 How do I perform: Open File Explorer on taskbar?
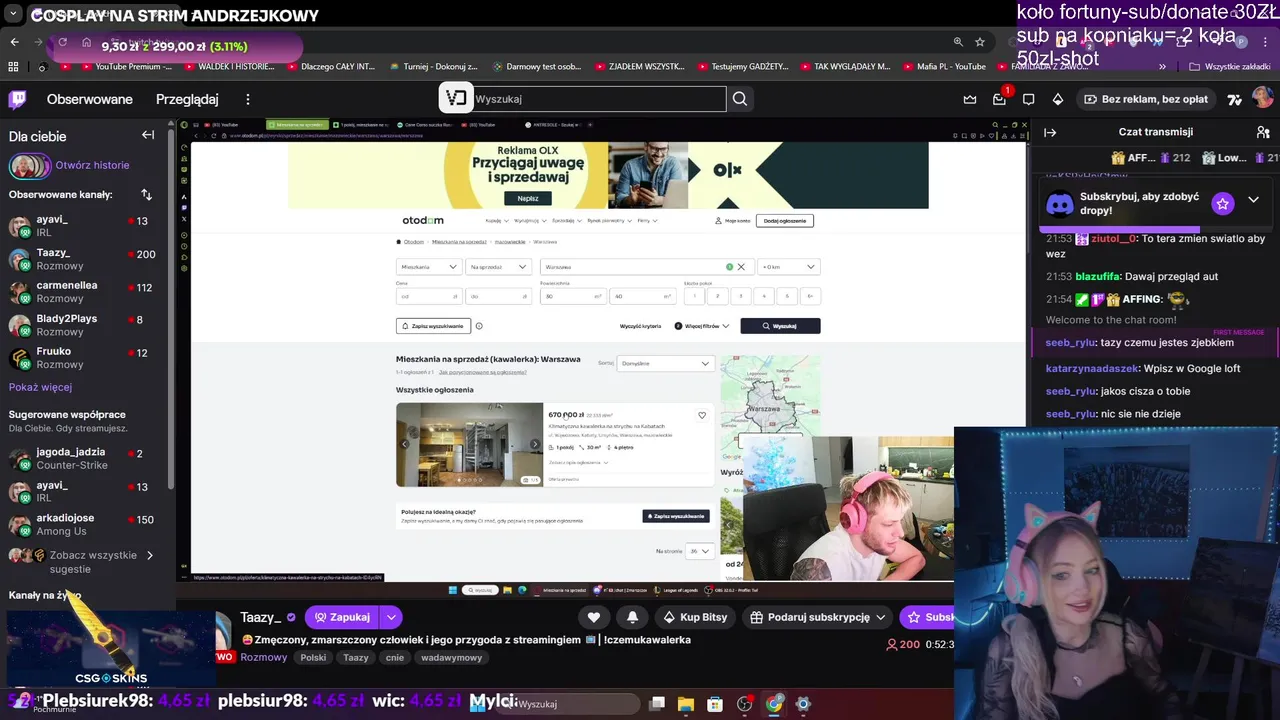tap(685, 704)
